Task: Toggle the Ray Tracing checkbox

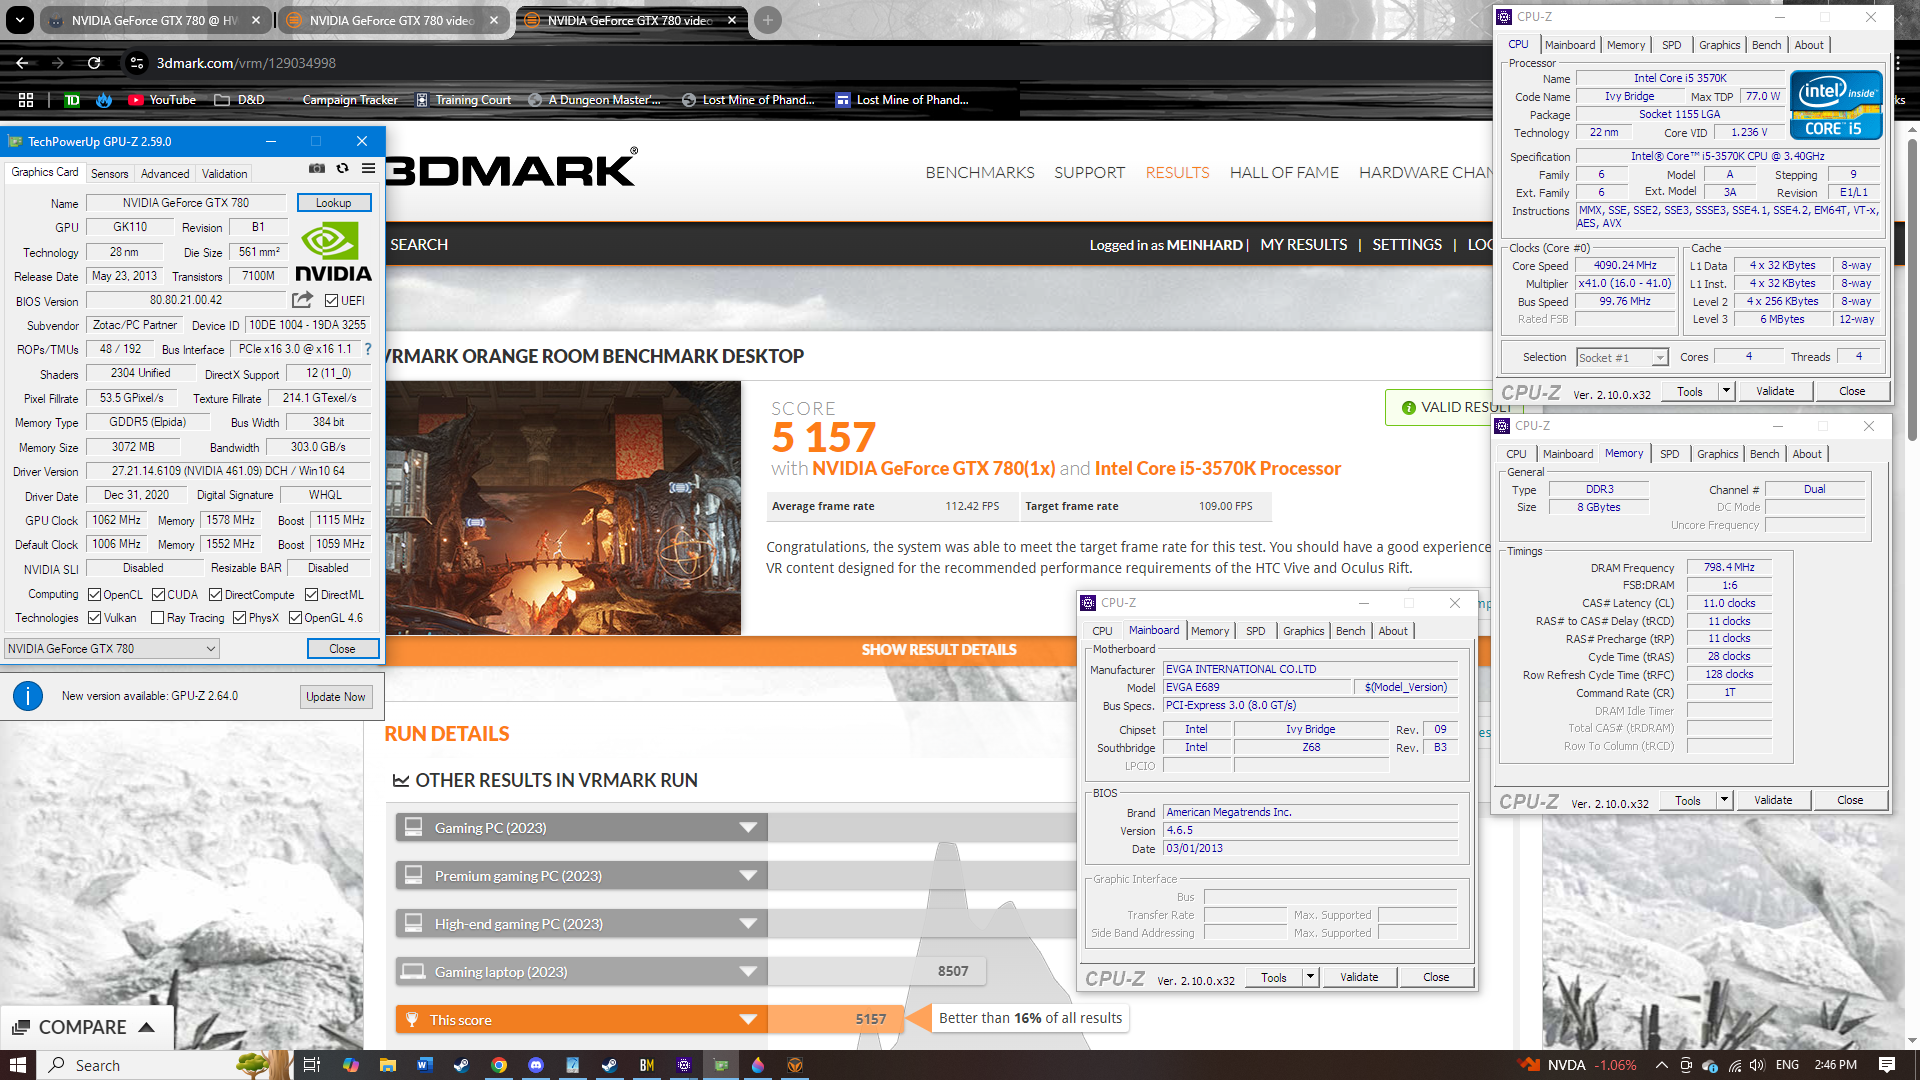Action: (157, 618)
